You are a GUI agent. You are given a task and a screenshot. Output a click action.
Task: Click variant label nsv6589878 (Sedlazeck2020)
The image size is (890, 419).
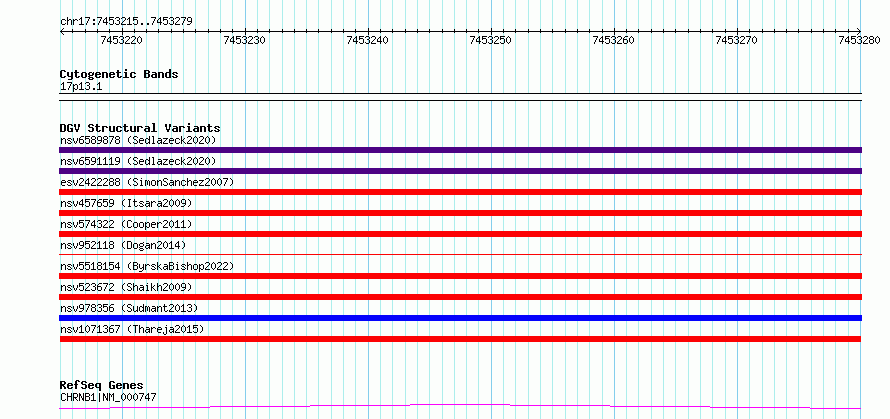[x=138, y=140]
